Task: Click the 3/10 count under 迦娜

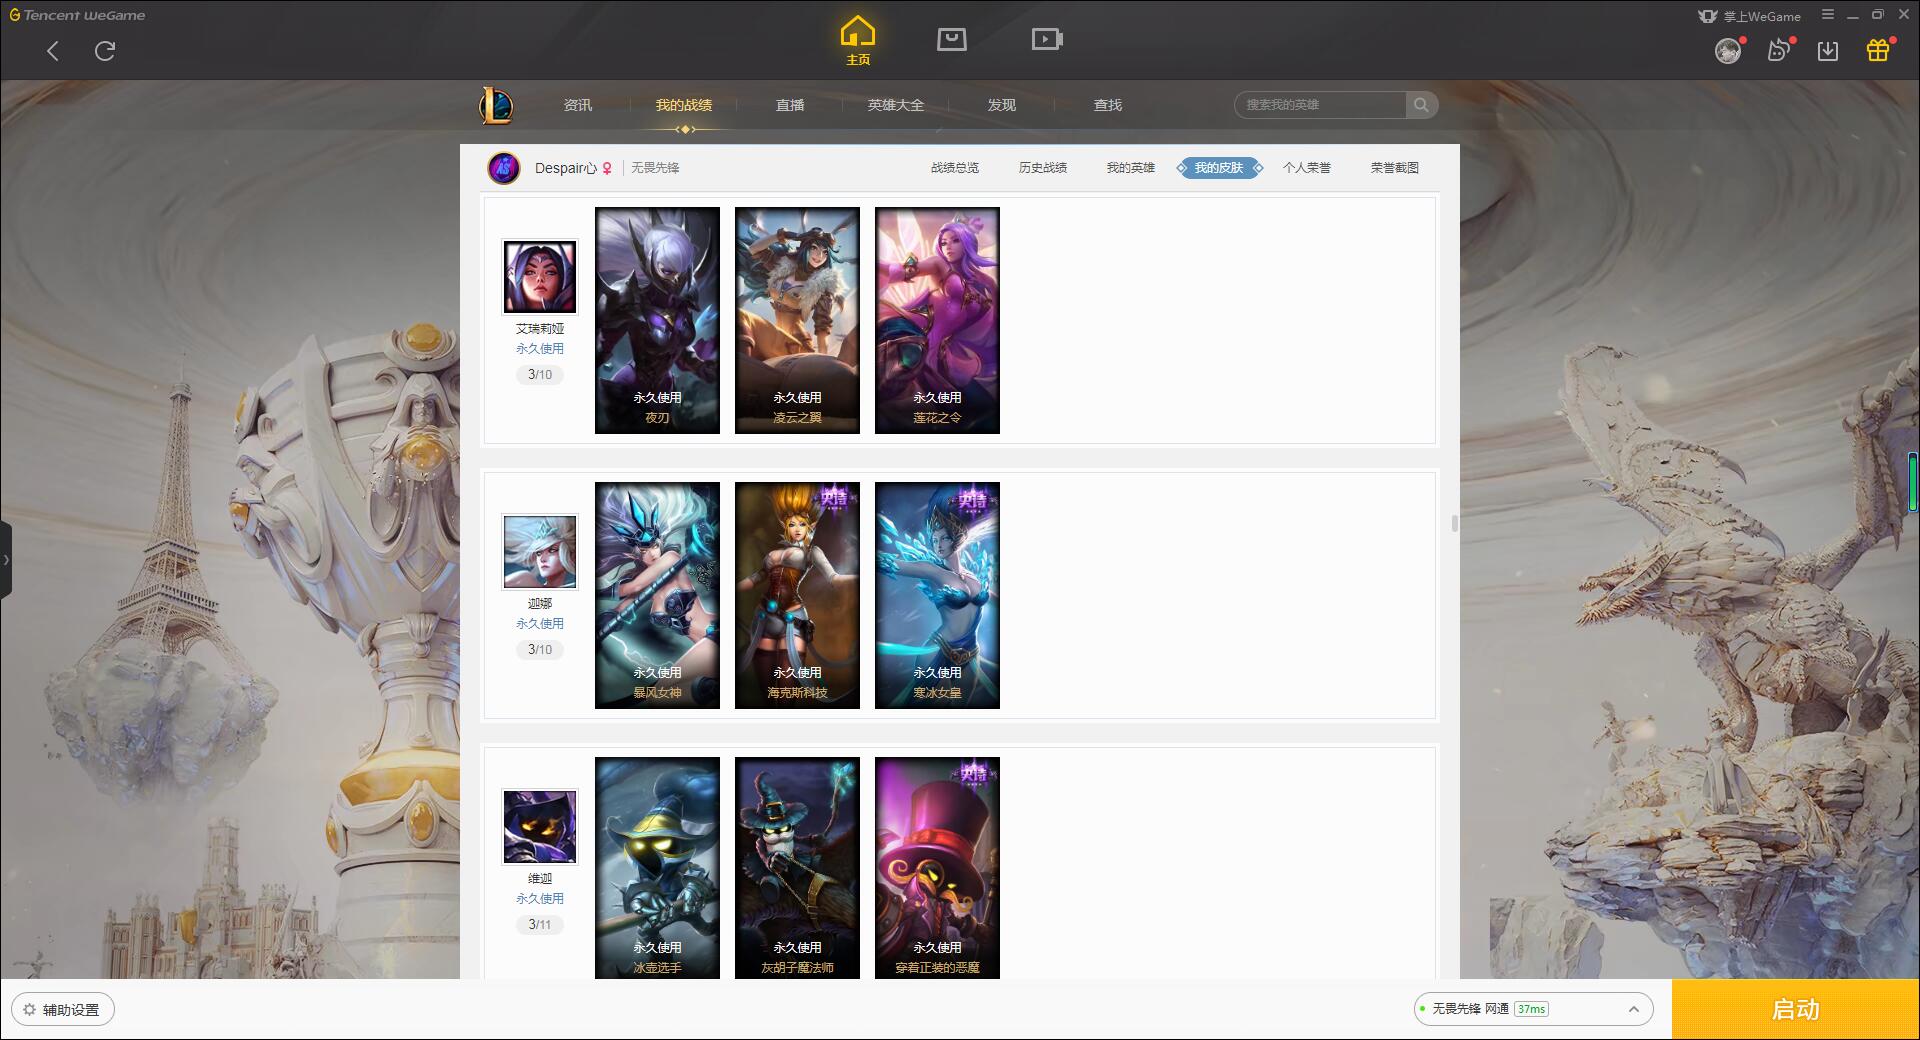Action: (x=540, y=650)
